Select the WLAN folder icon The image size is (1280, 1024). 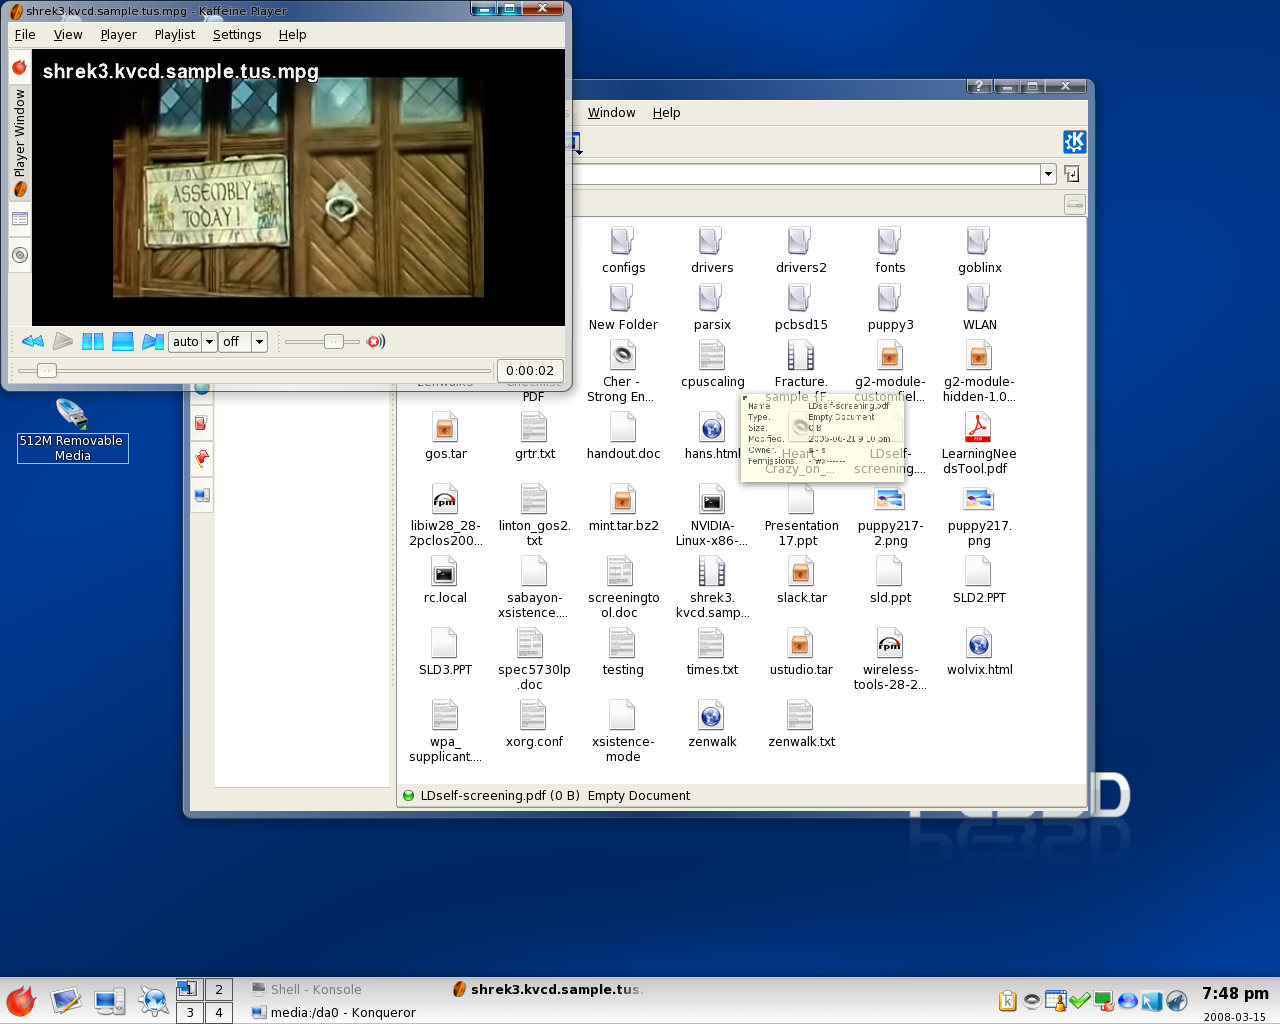tap(978, 298)
